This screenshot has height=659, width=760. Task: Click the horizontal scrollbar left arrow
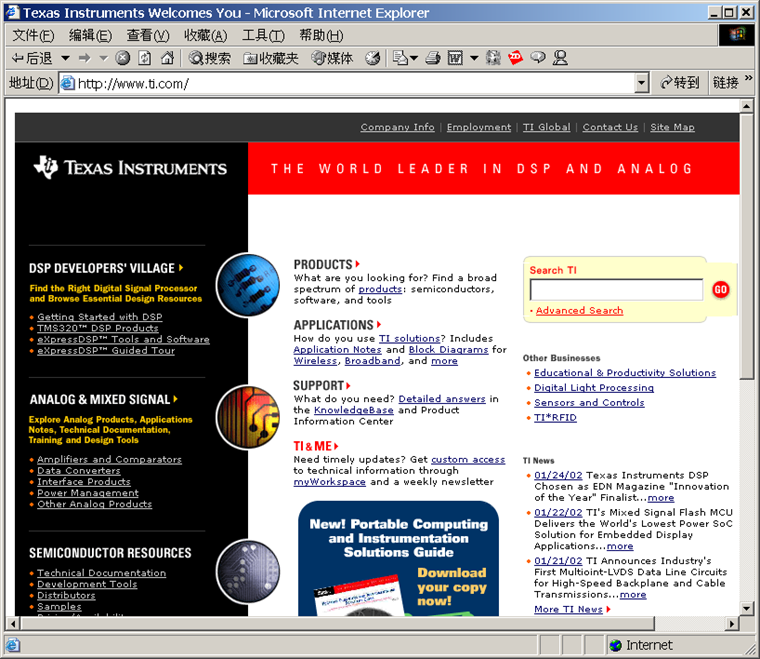(x=13, y=624)
